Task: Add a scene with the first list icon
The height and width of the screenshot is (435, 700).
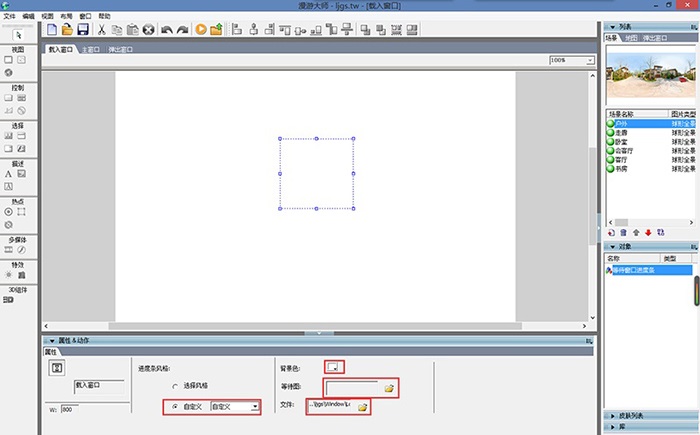Action: pos(612,233)
